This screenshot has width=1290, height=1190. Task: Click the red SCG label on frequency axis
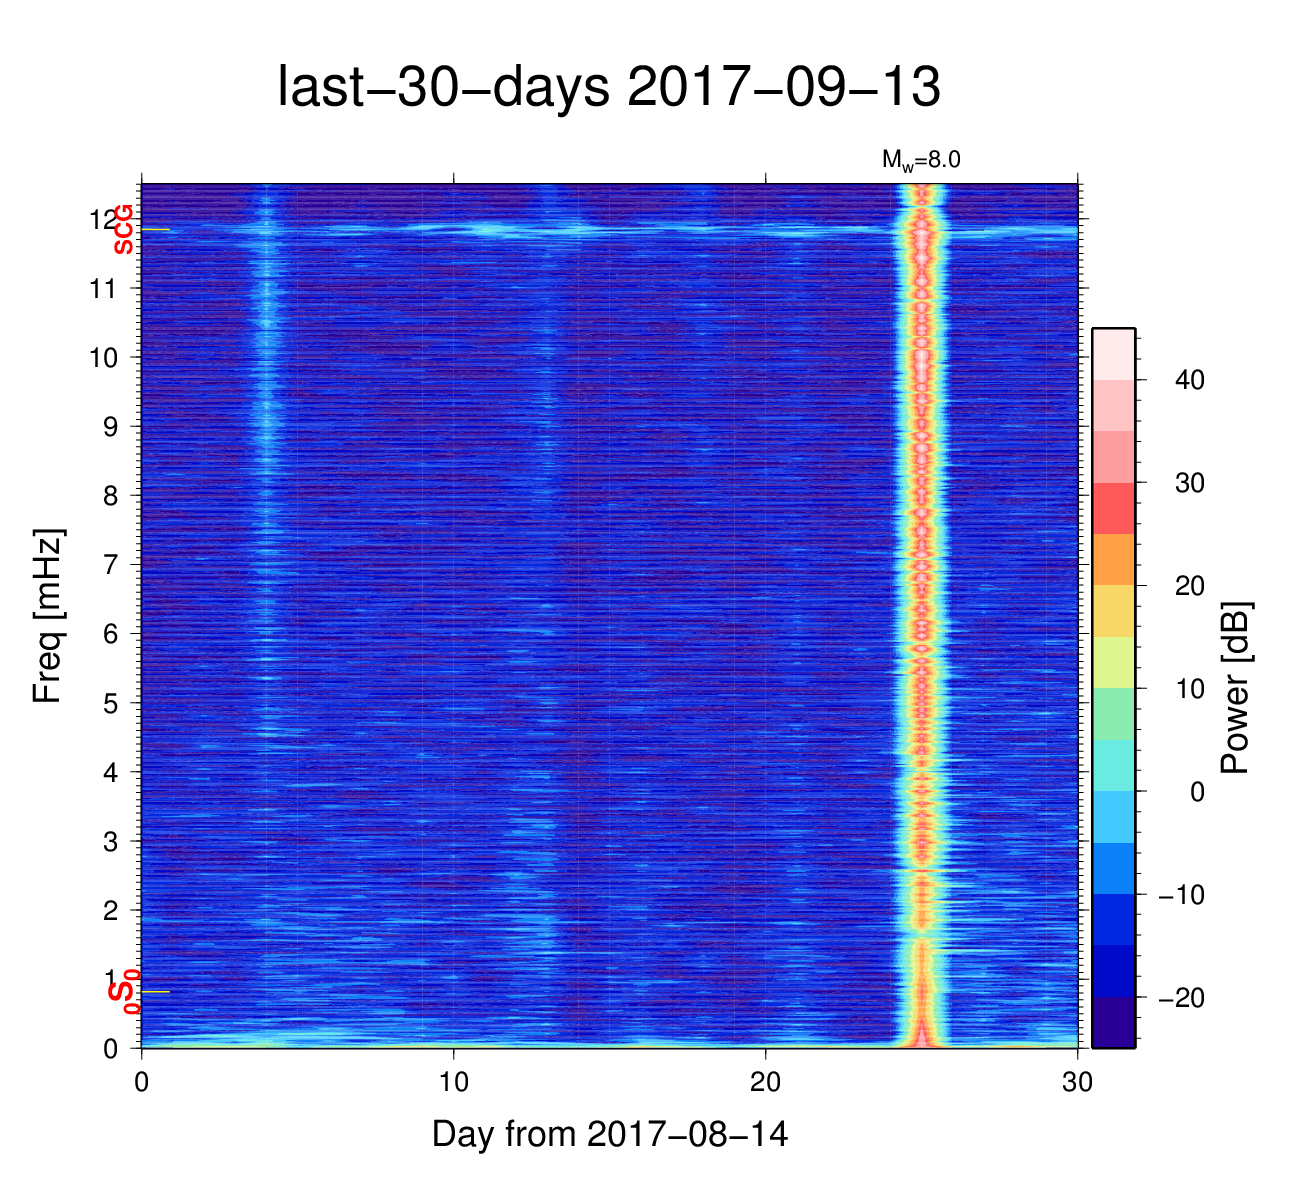tap(123, 229)
